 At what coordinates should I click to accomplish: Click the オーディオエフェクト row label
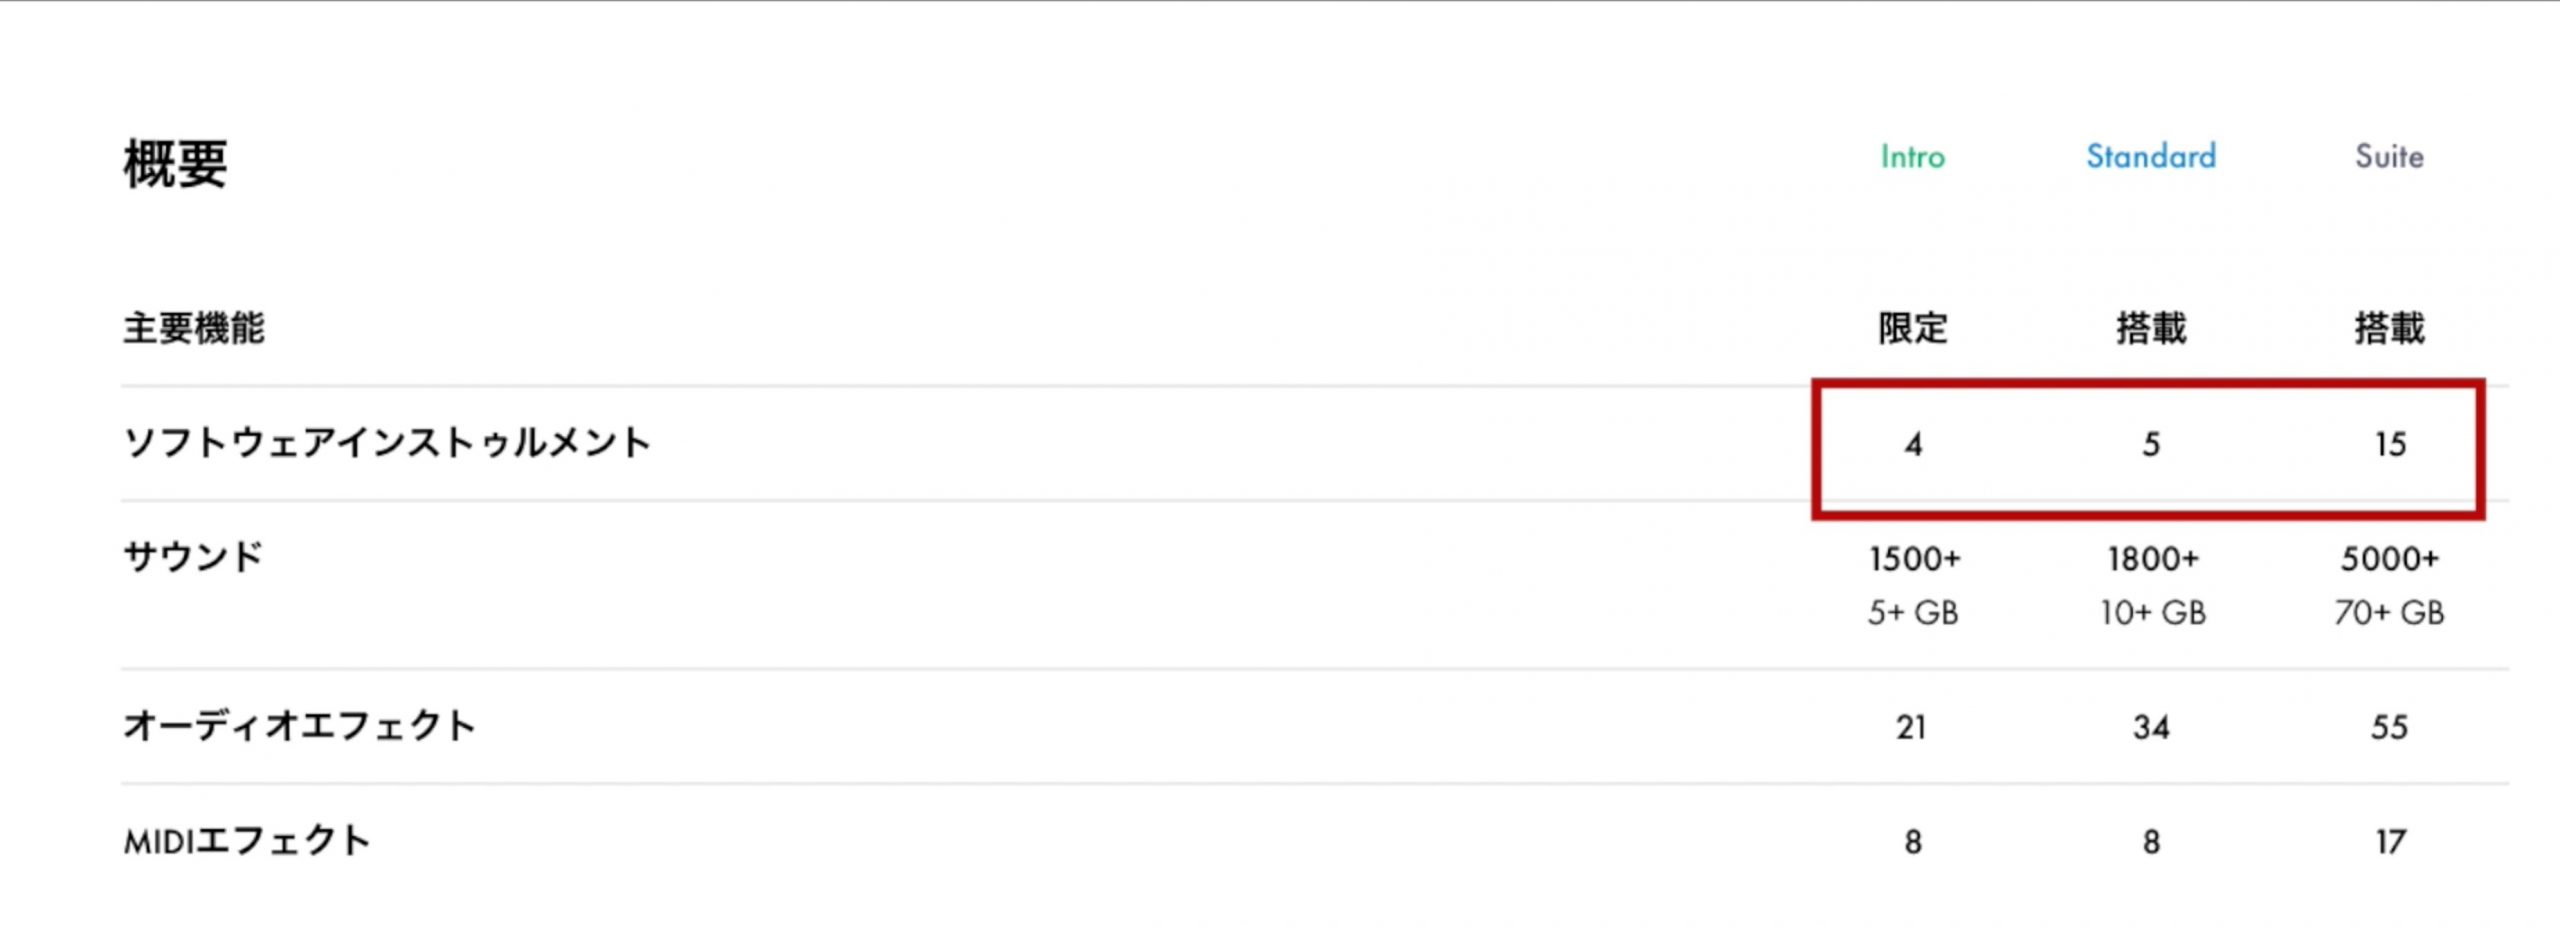pos(299,726)
